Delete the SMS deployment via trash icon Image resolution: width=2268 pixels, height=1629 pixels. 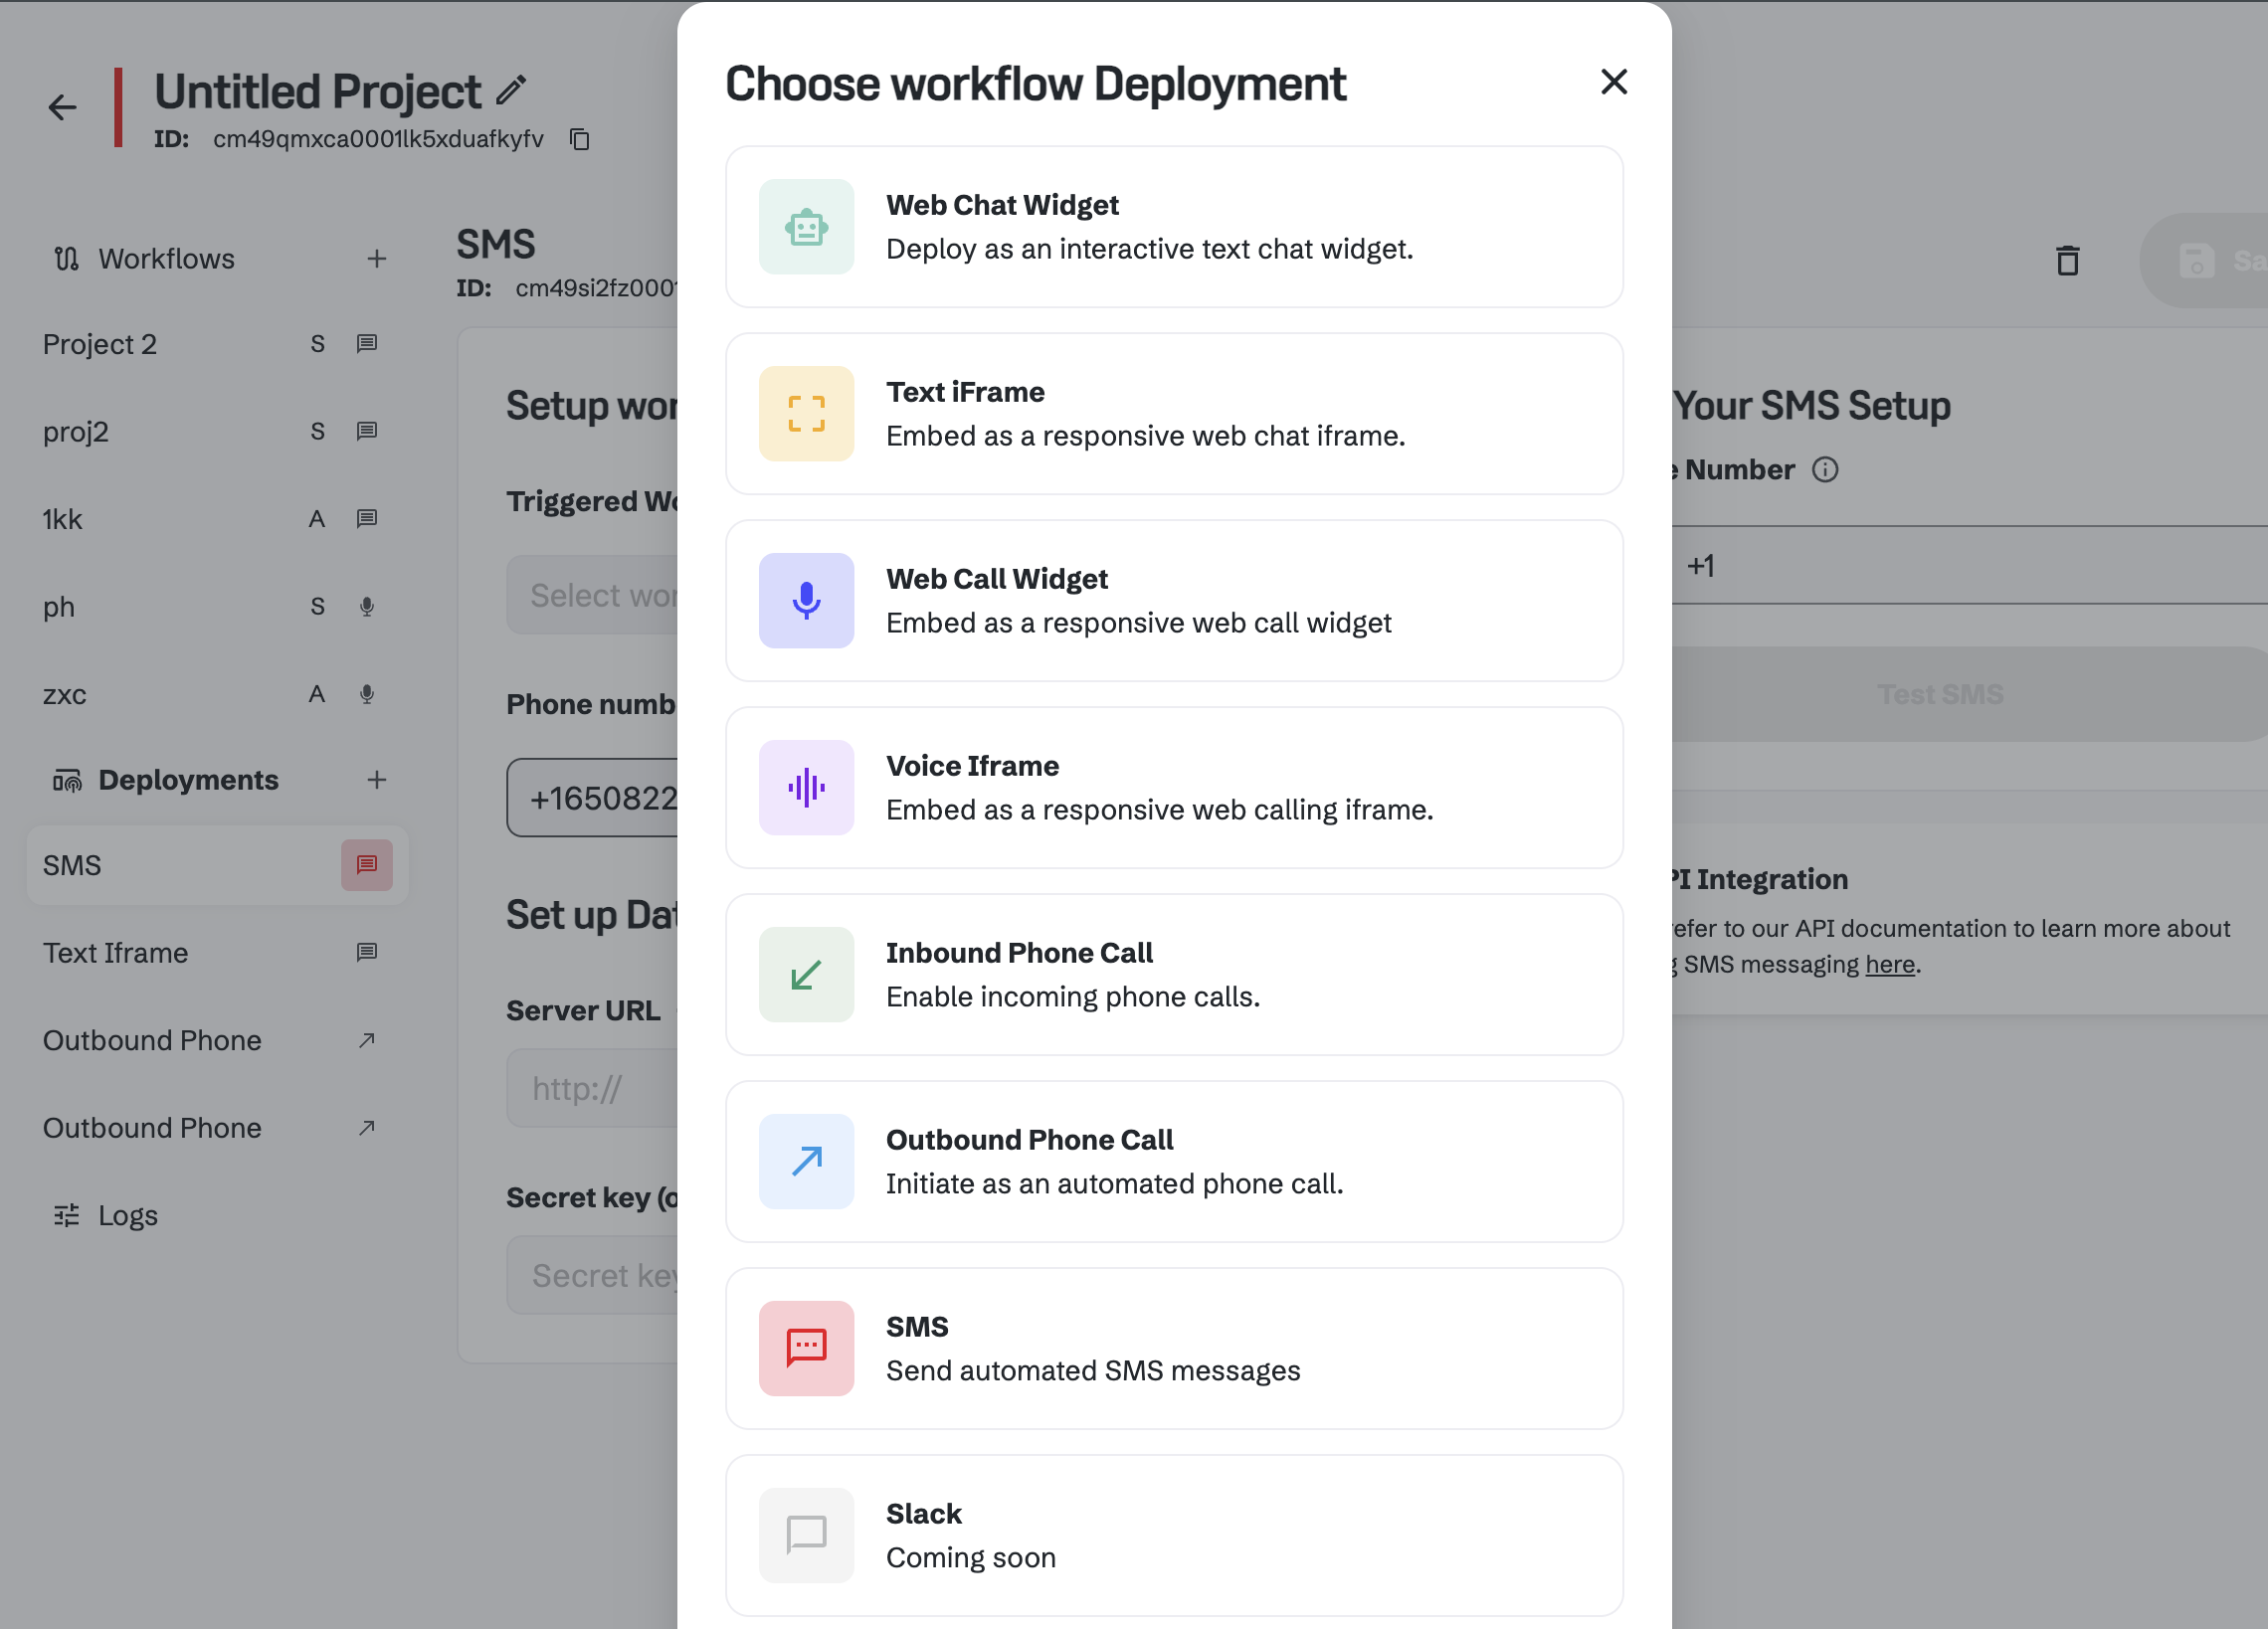[2067, 261]
